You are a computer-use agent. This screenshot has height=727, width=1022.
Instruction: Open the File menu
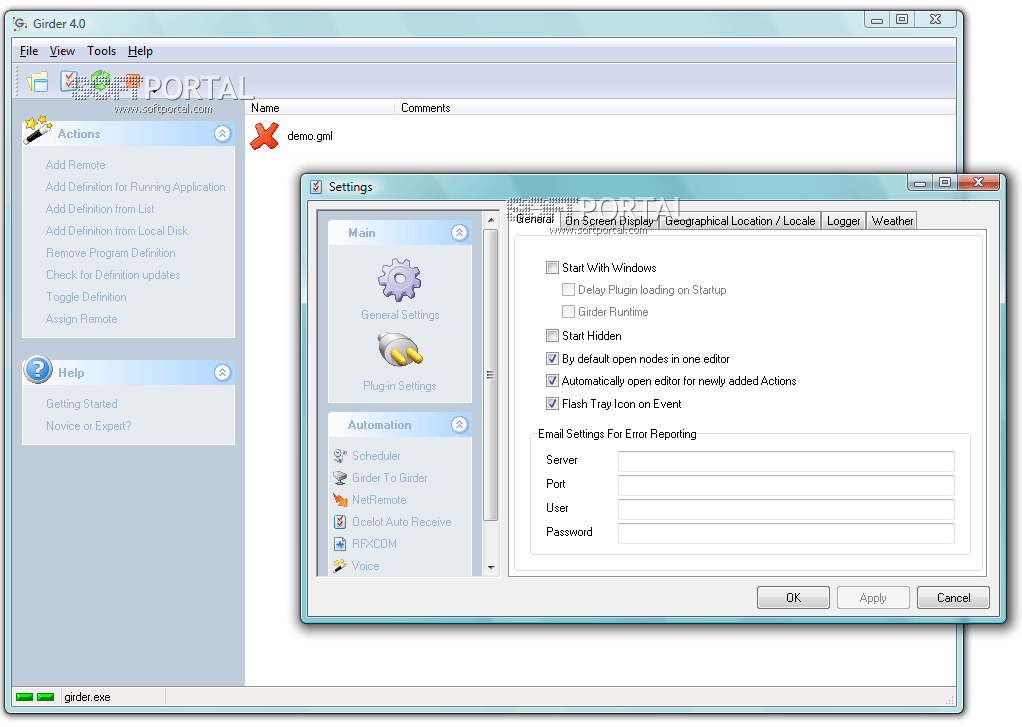29,51
